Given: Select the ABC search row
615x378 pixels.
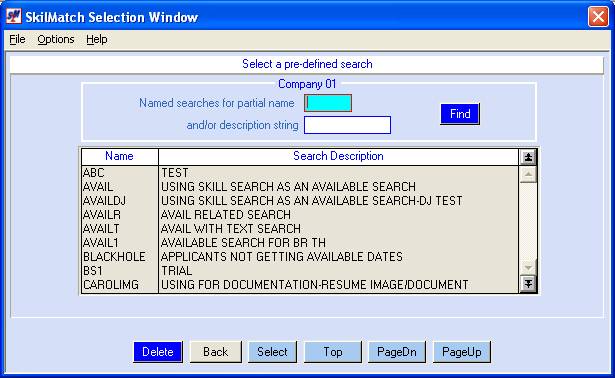Looking at the screenshot, I should [300, 173].
